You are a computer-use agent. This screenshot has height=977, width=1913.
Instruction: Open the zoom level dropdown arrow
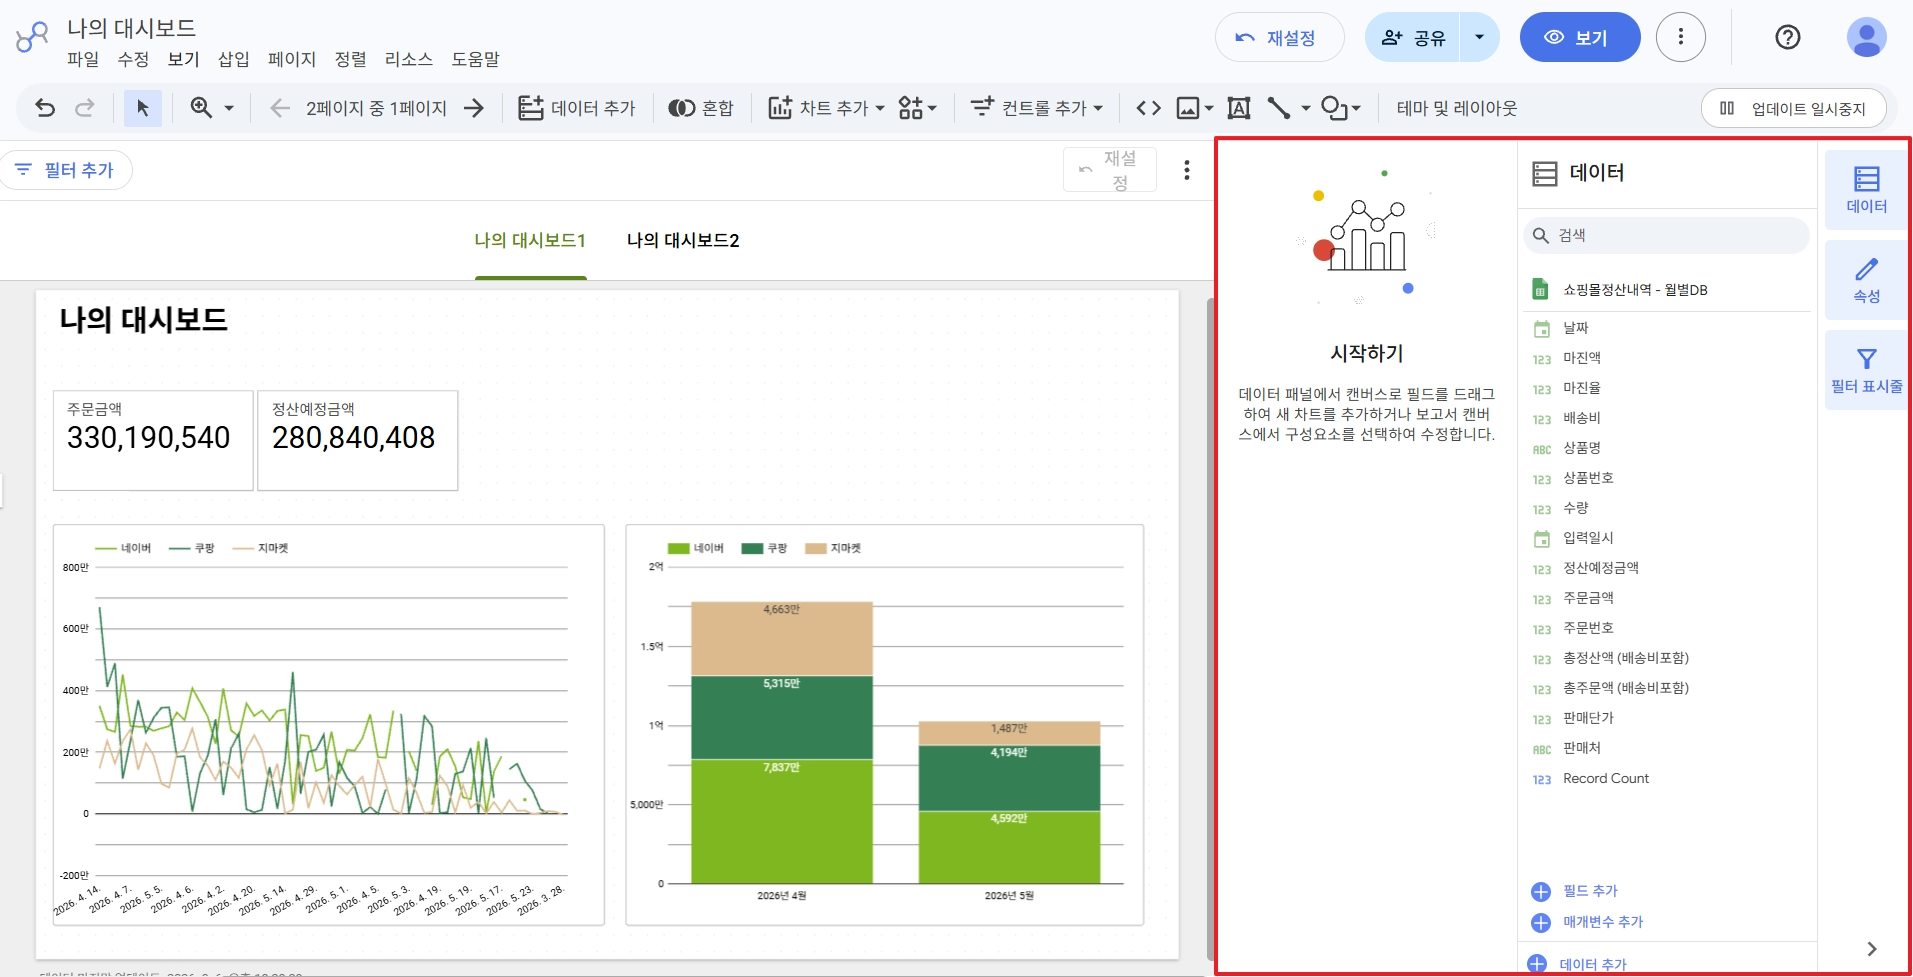229,108
